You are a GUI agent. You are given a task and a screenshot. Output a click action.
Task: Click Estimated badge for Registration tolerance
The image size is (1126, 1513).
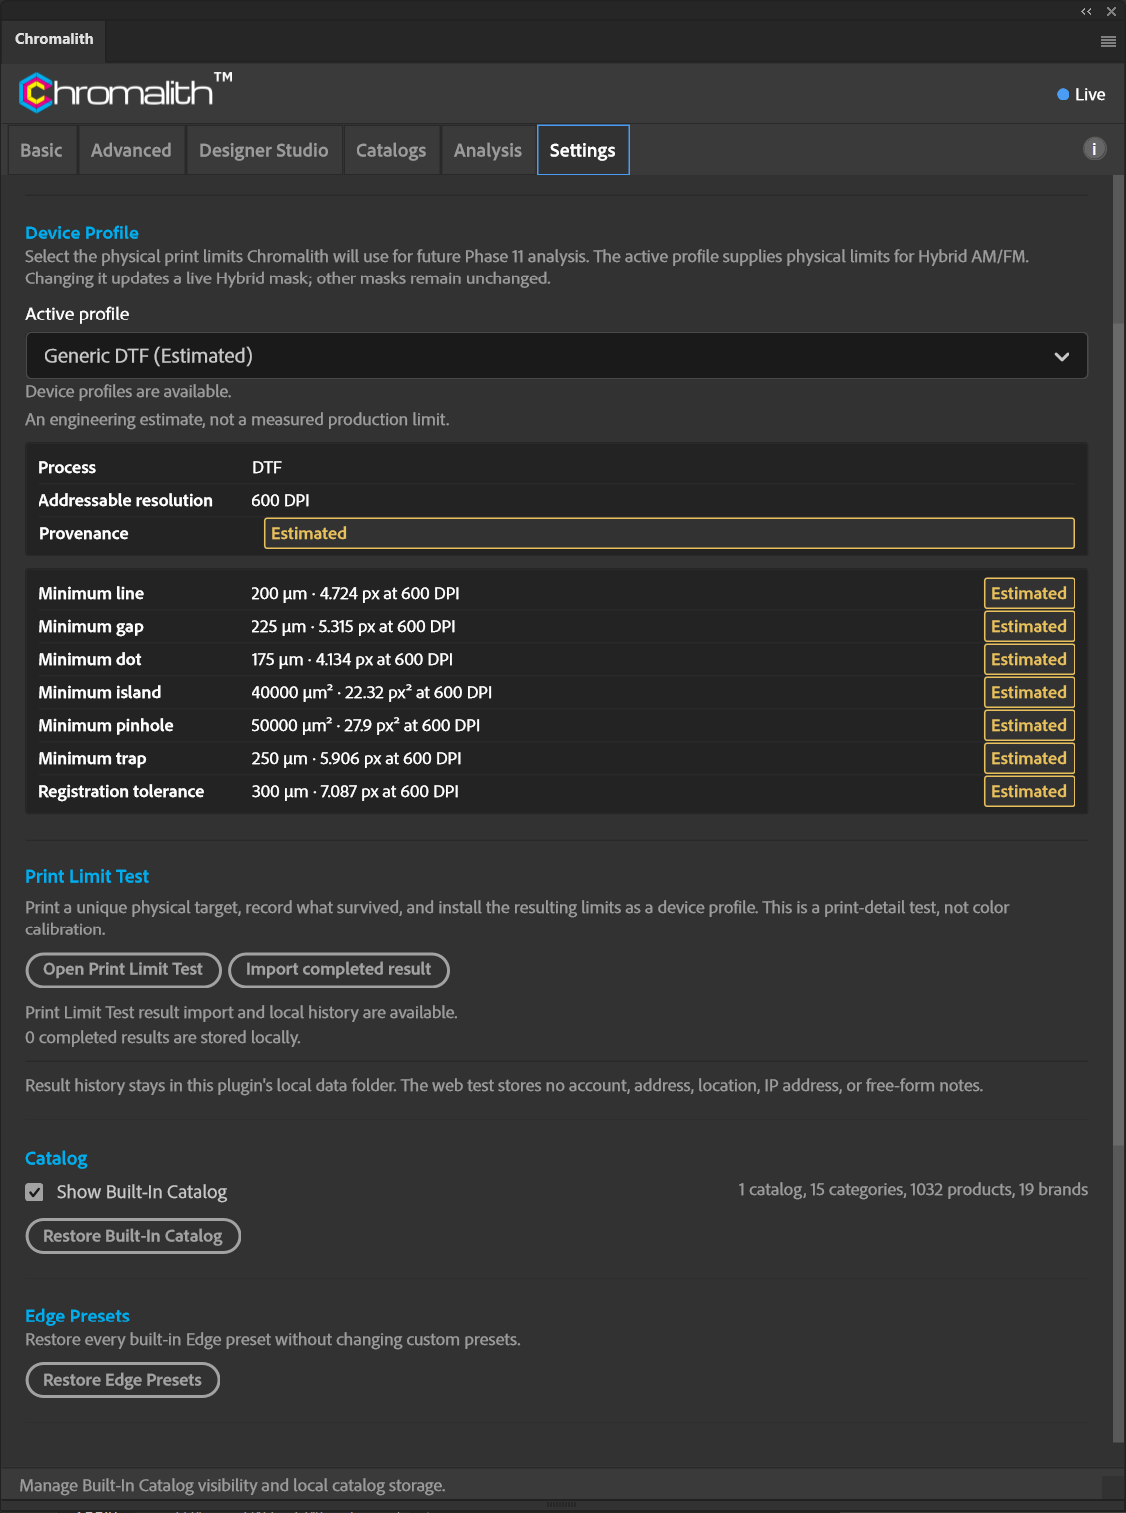[x=1029, y=791]
